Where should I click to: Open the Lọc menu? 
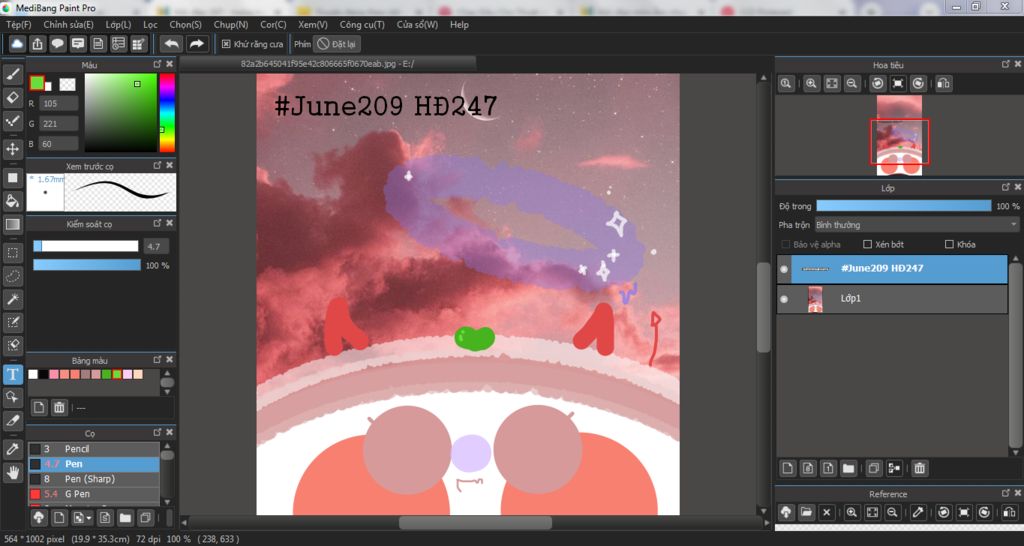[x=150, y=25]
